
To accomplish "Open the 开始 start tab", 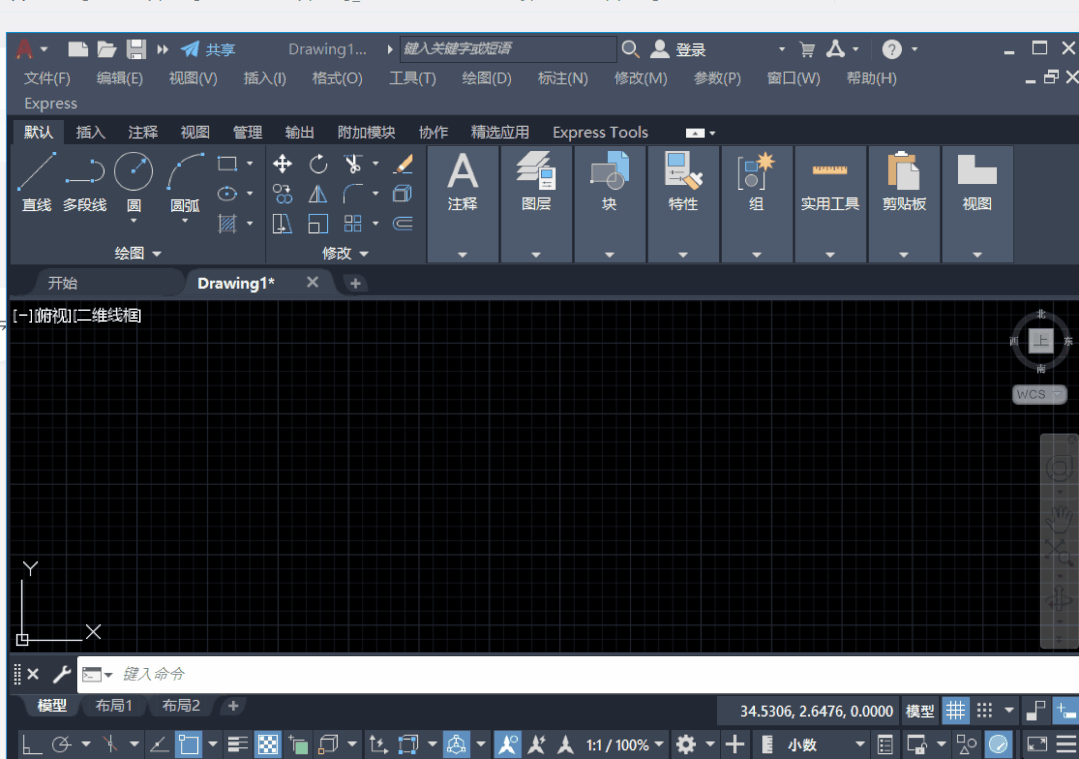I will (63, 283).
